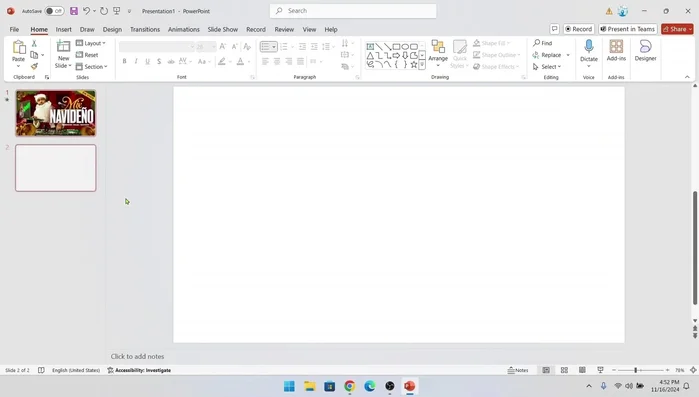Reset the slide layout
This screenshot has height=397, width=699.
[87, 55]
